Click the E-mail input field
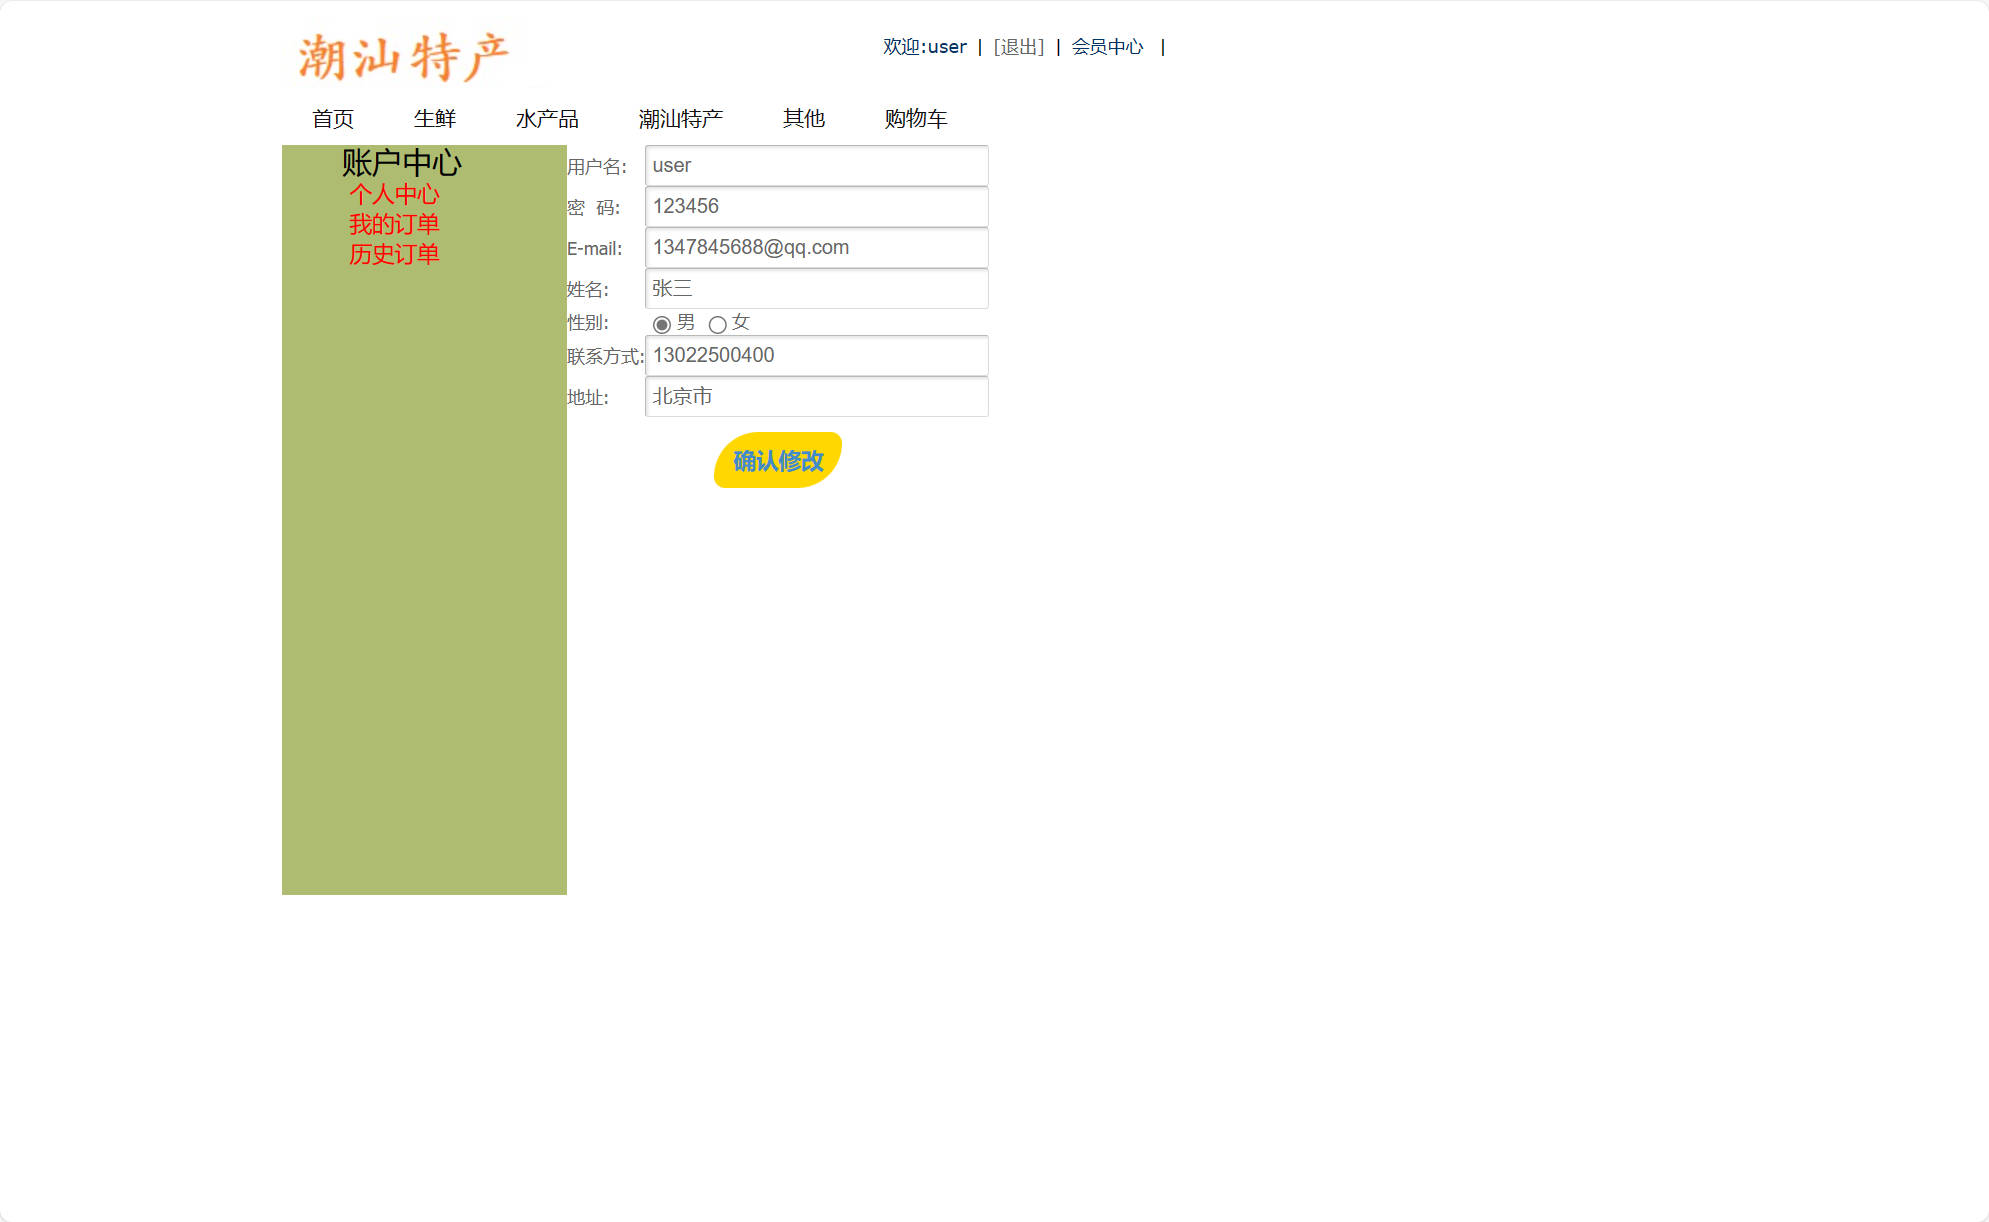Viewport: 1989px width, 1222px height. (x=815, y=247)
